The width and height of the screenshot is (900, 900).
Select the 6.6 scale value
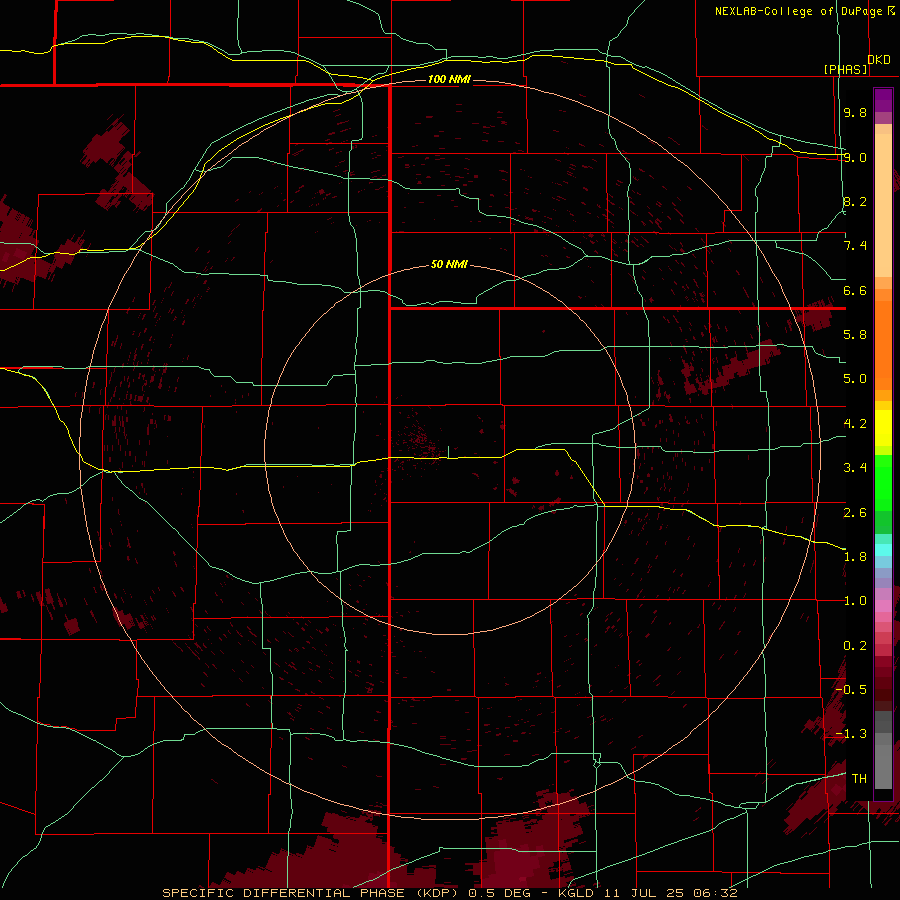(x=855, y=290)
